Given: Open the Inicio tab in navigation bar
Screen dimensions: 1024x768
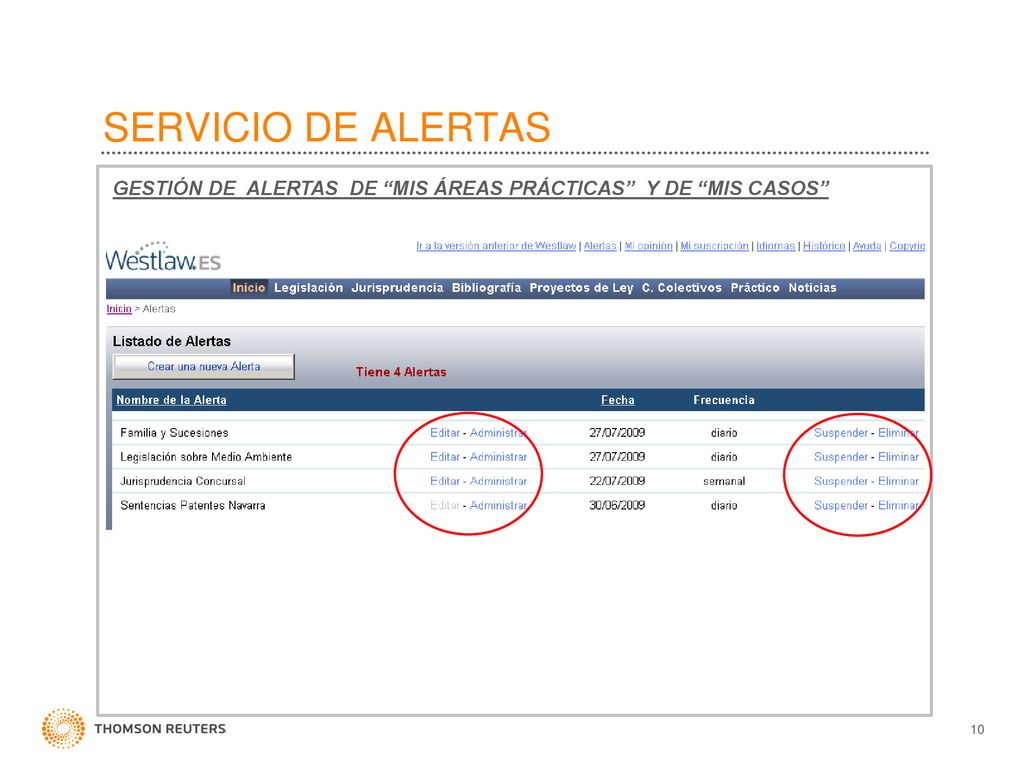Looking at the screenshot, I should tap(248, 288).
